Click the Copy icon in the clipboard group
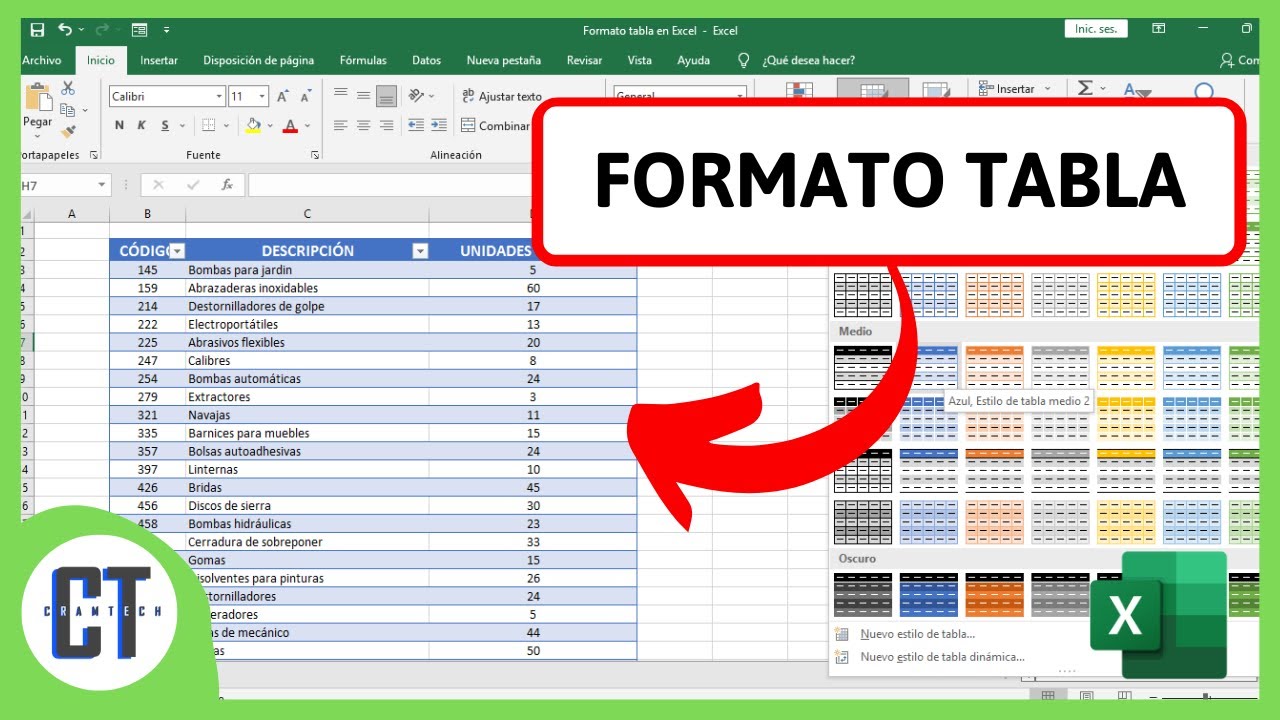The height and width of the screenshot is (720, 1280). coord(68,110)
